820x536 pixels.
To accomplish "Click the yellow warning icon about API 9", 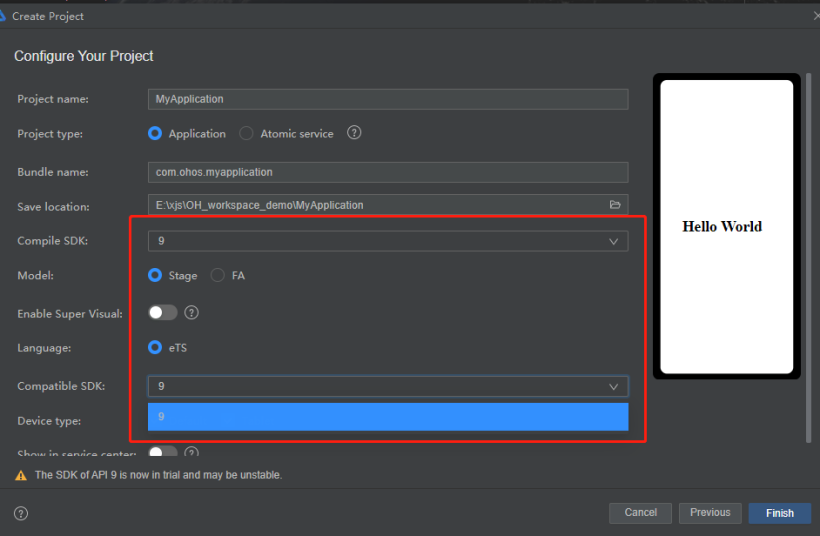I will pyautogui.click(x=21, y=475).
